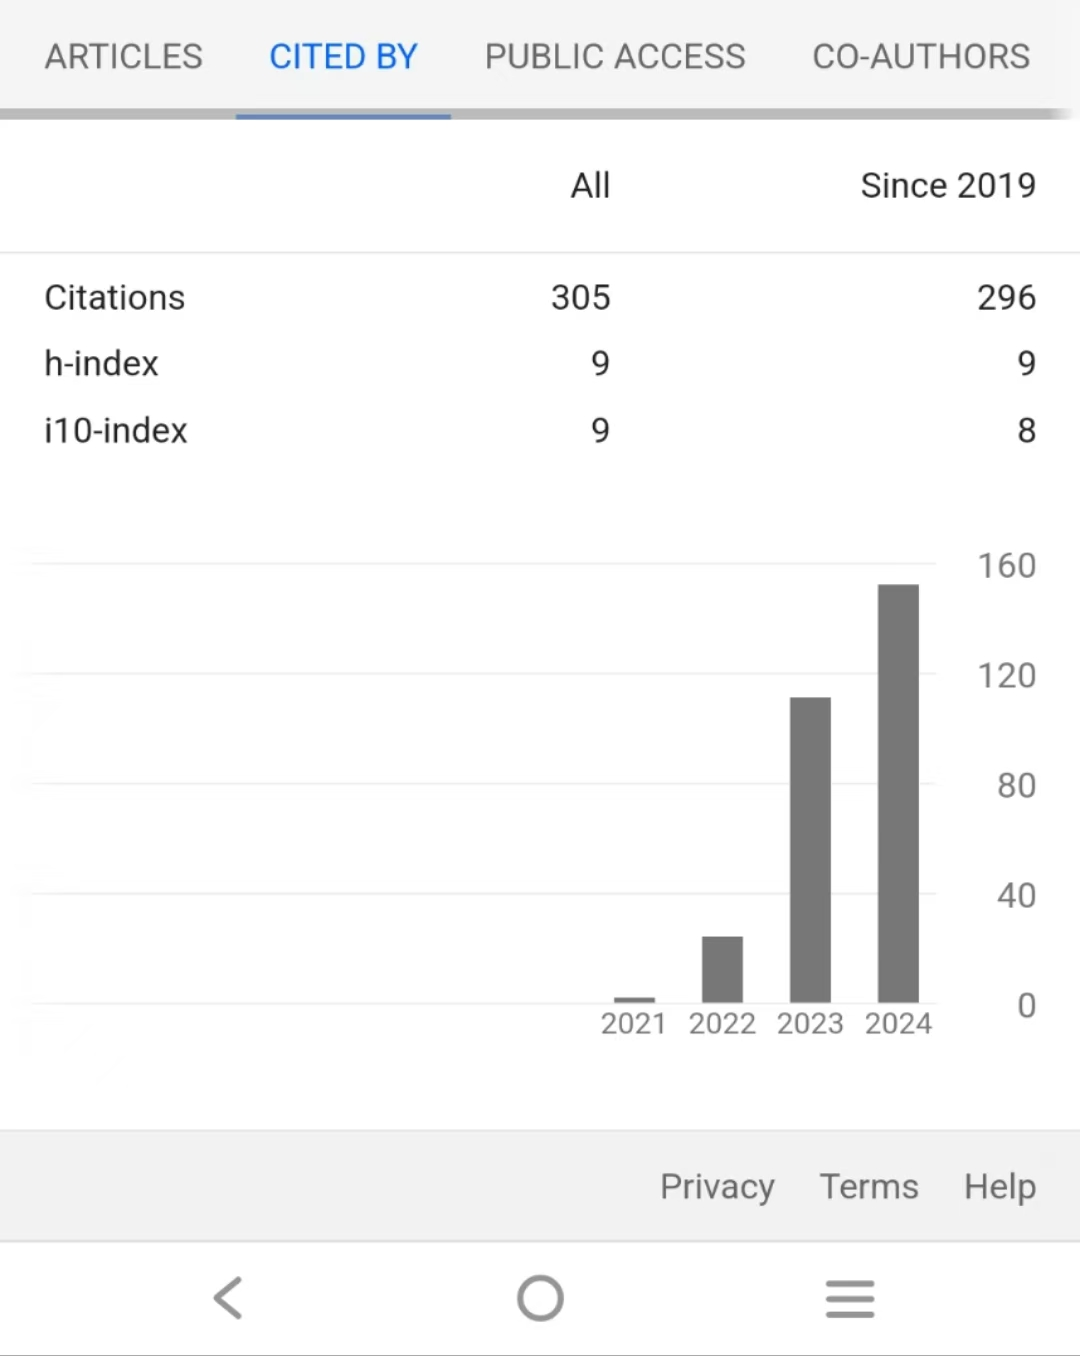Tap the 2021 citations bar
Viewport: 1080px width, 1356px height.
coord(634,999)
